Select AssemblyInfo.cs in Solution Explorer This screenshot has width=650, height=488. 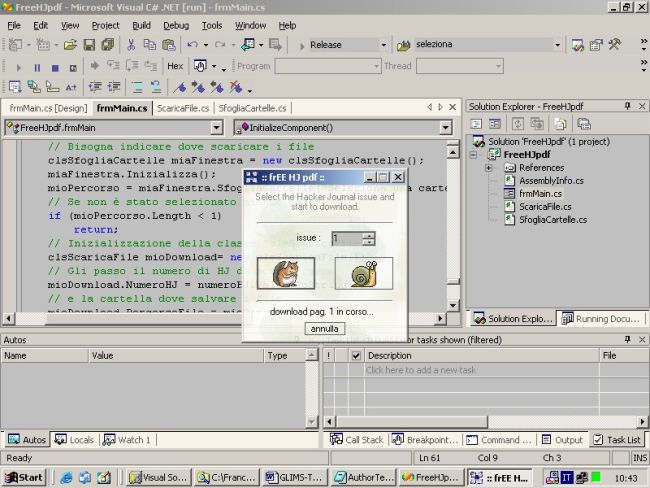click(x=551, y=181)
